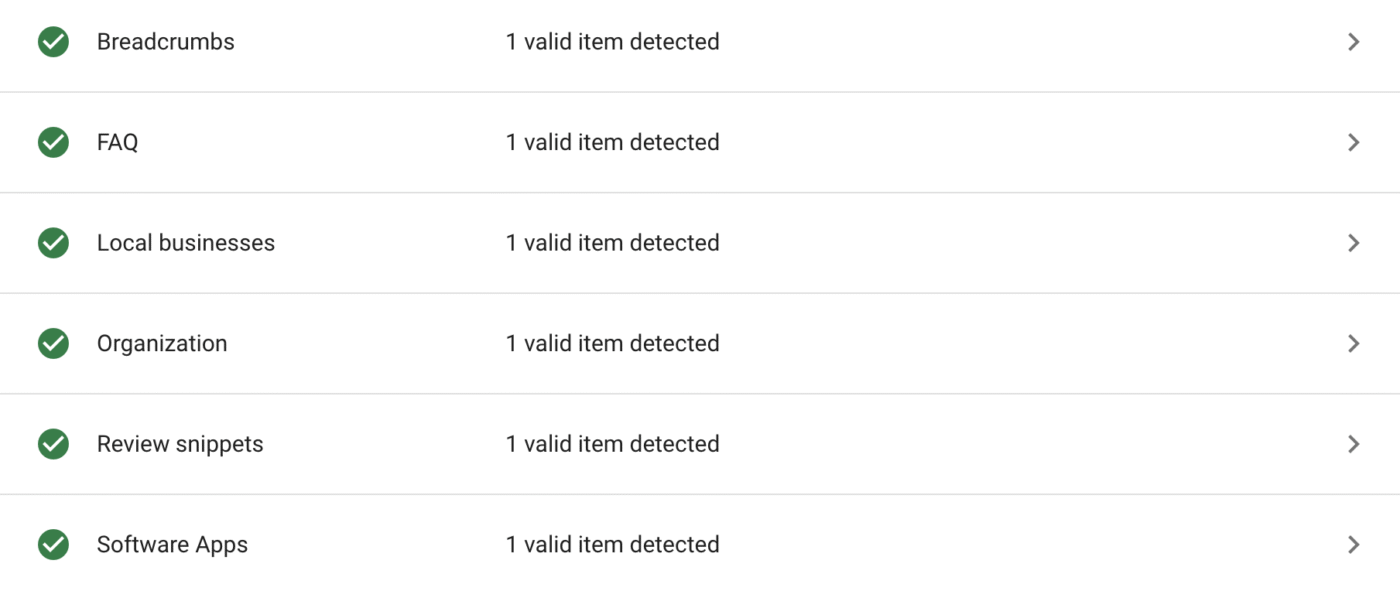
Task: Click the green checkmark next to Breadcrumbs
Action: click(52, 42)
